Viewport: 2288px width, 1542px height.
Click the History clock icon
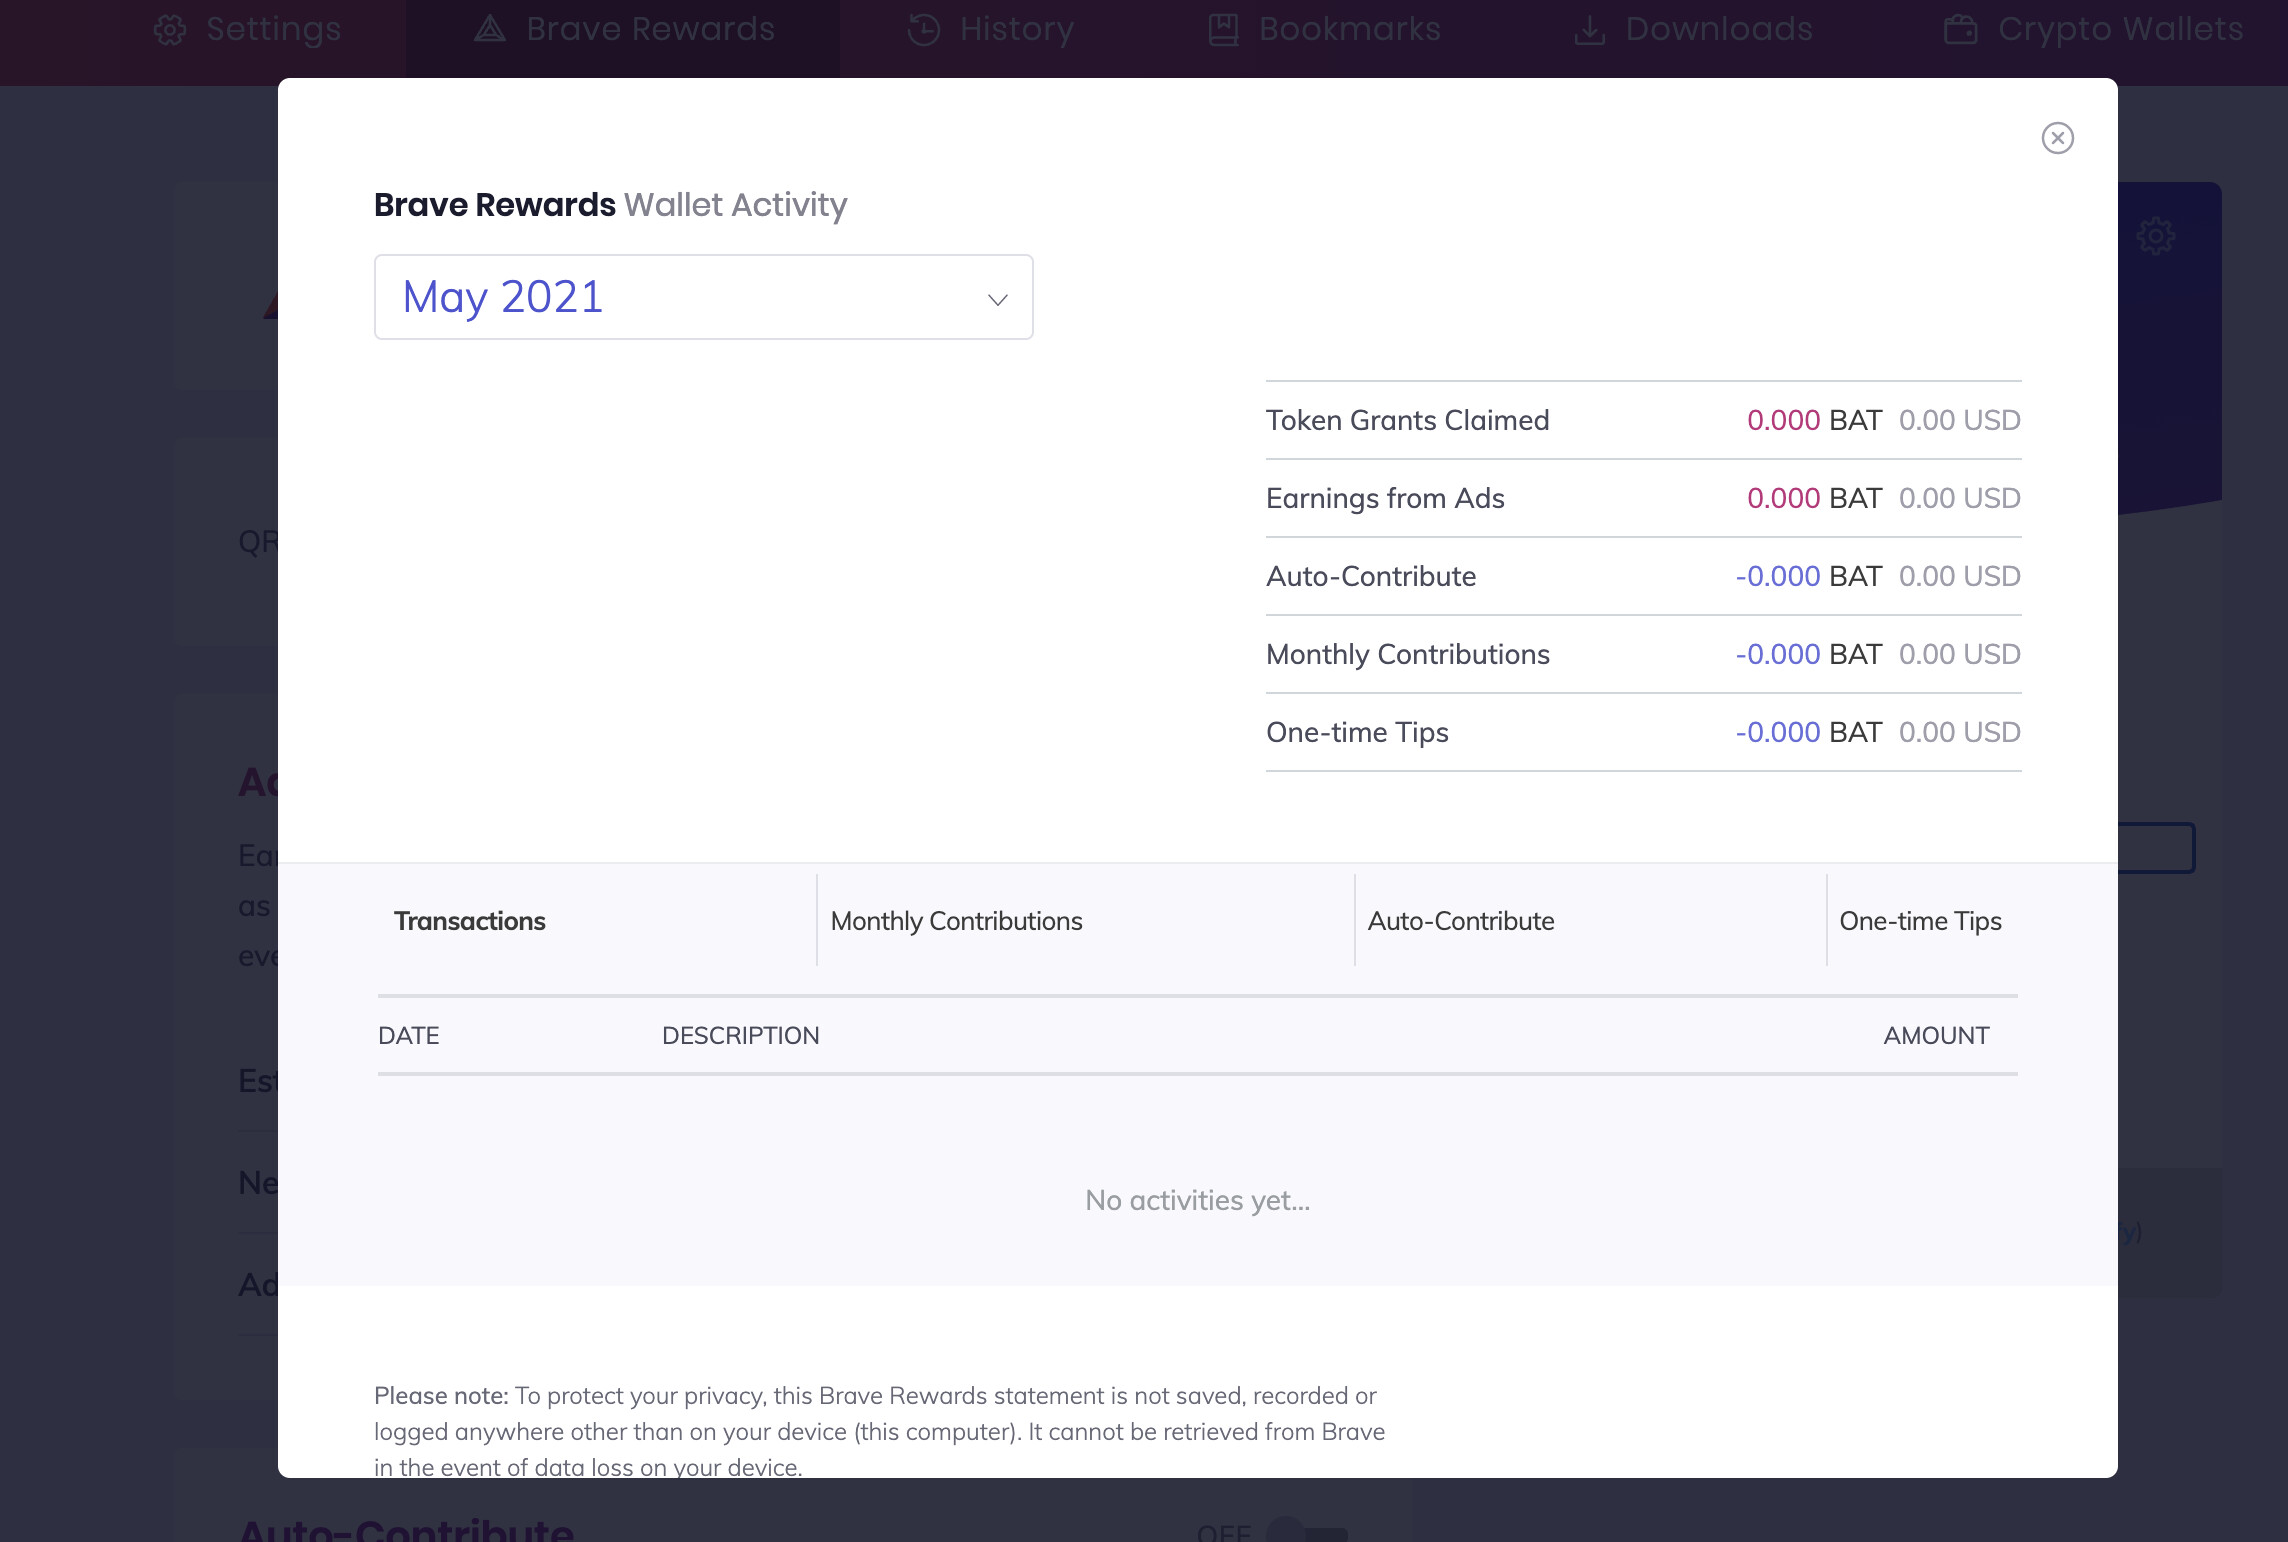tap(923, 30)
